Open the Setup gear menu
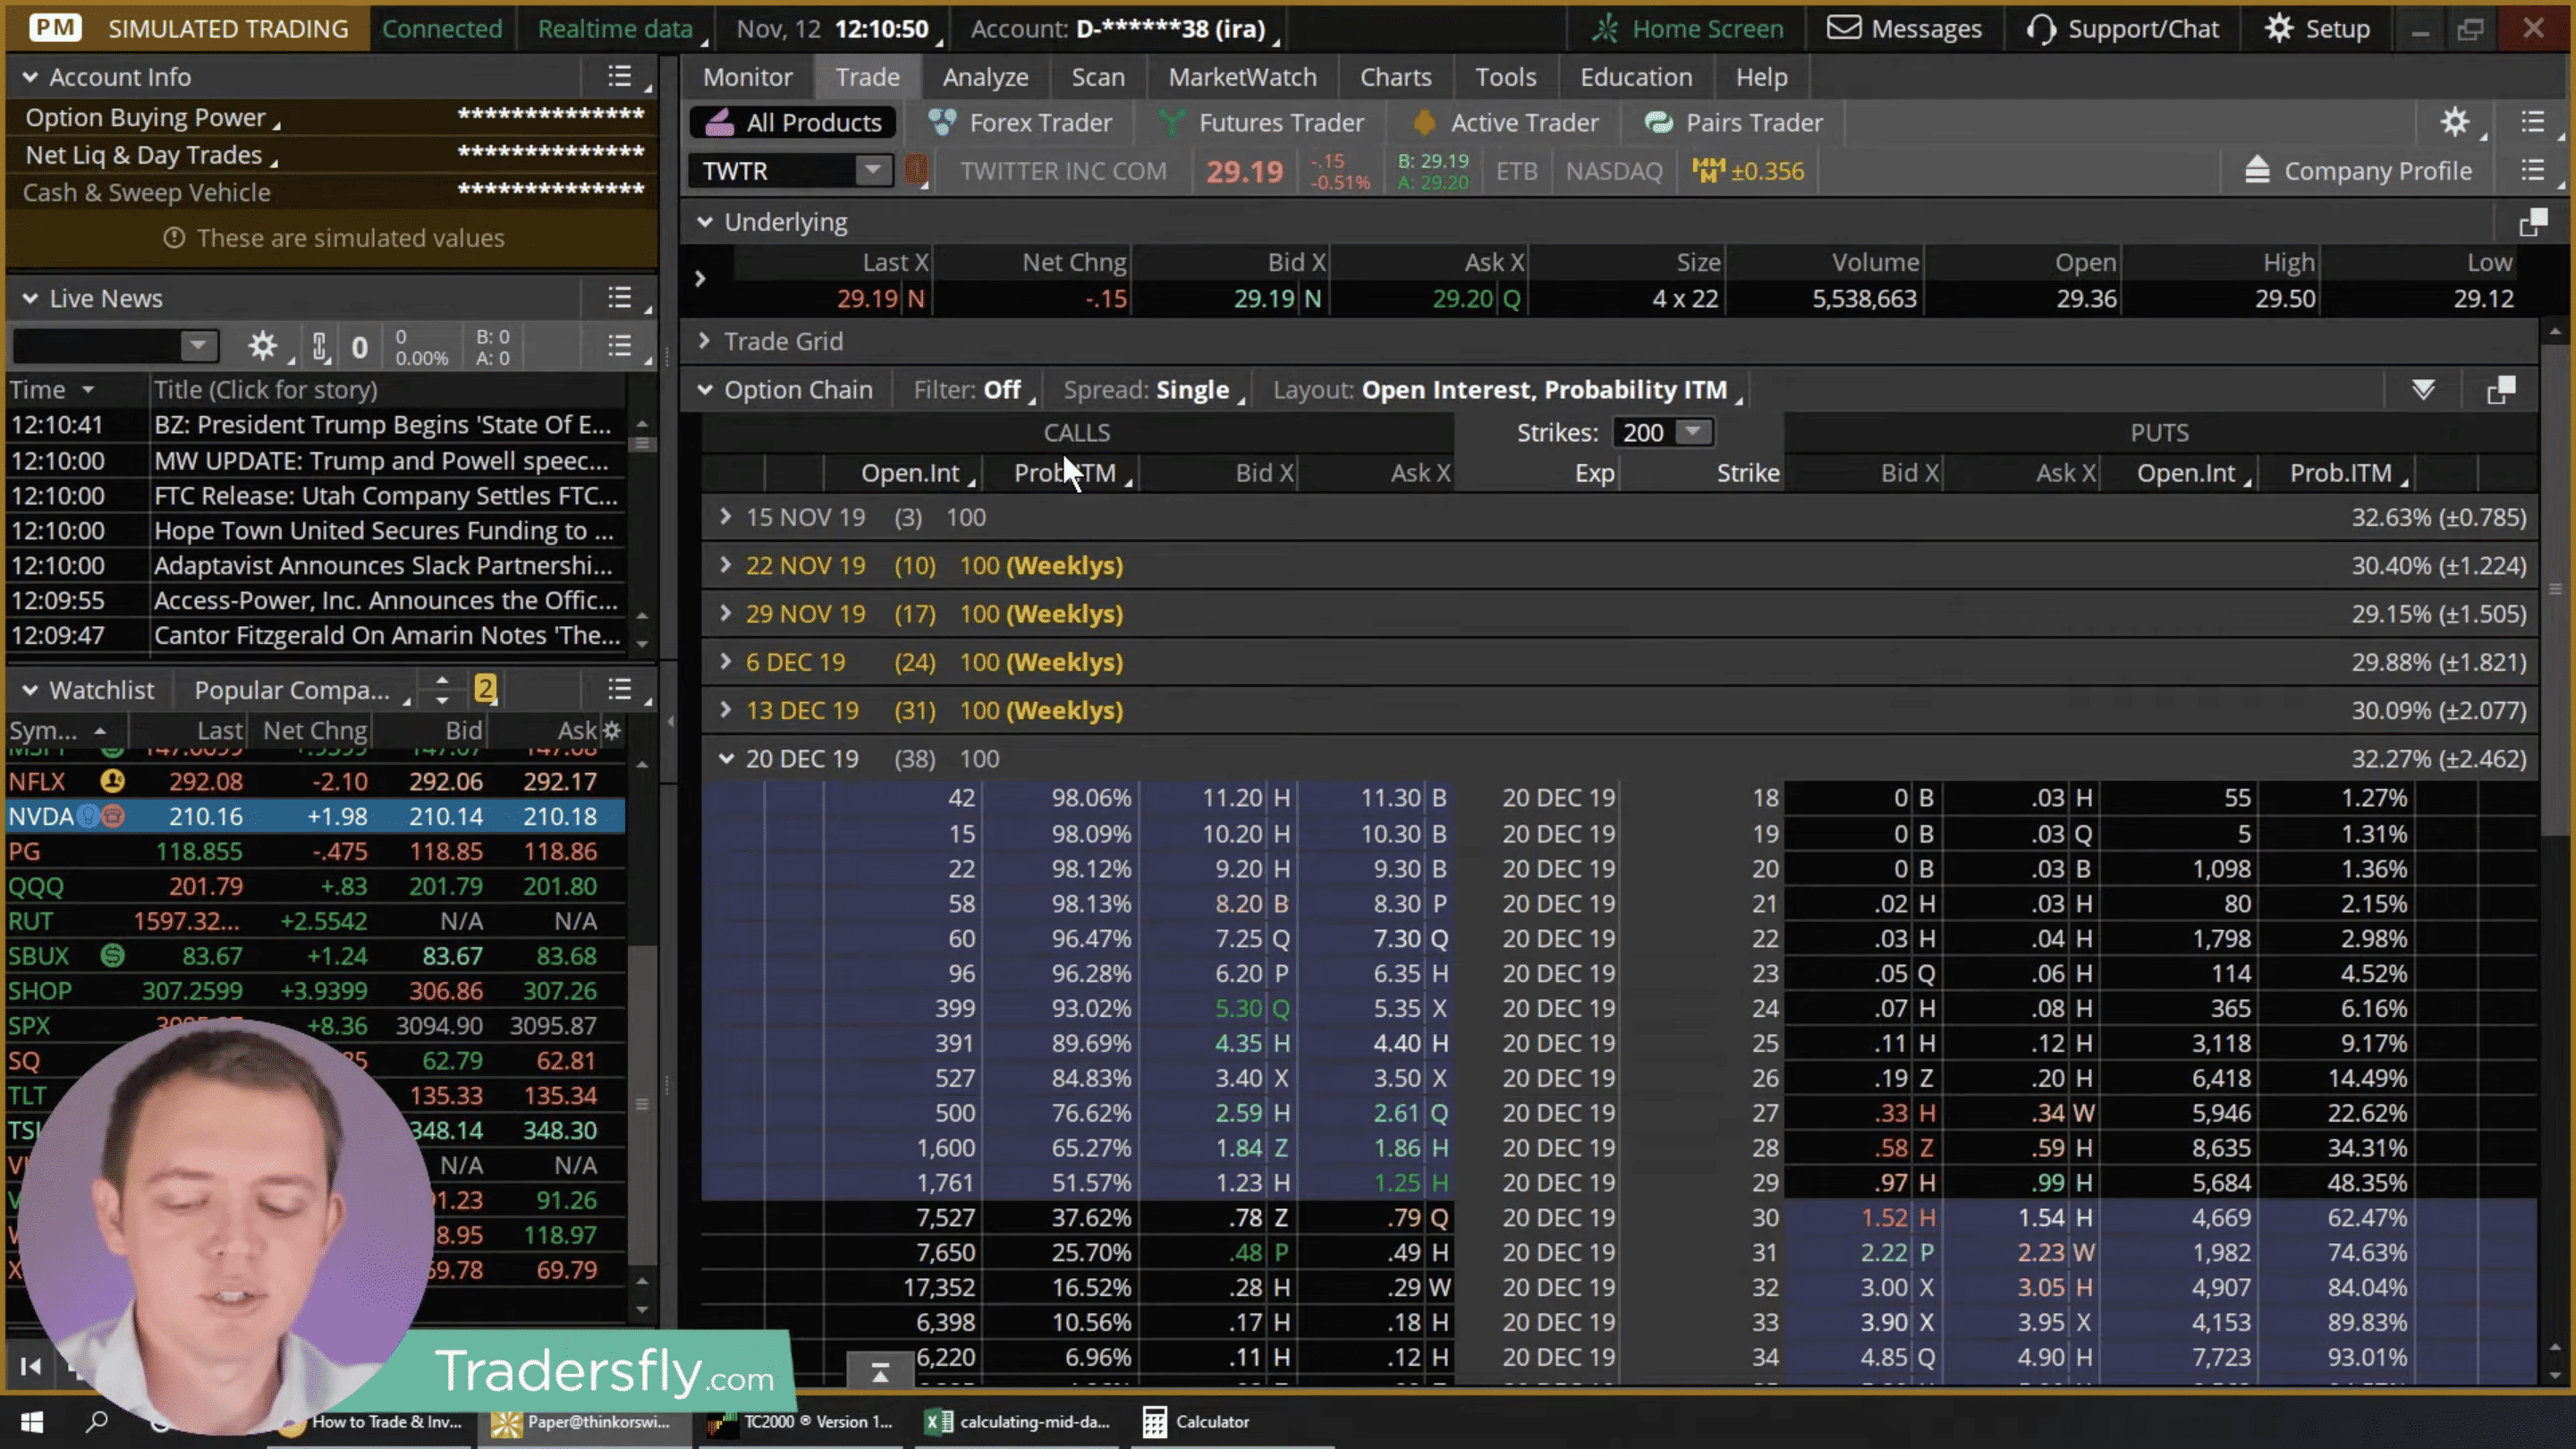This screenshot has width=2576, height=1449. click(x=2317, y=29)
